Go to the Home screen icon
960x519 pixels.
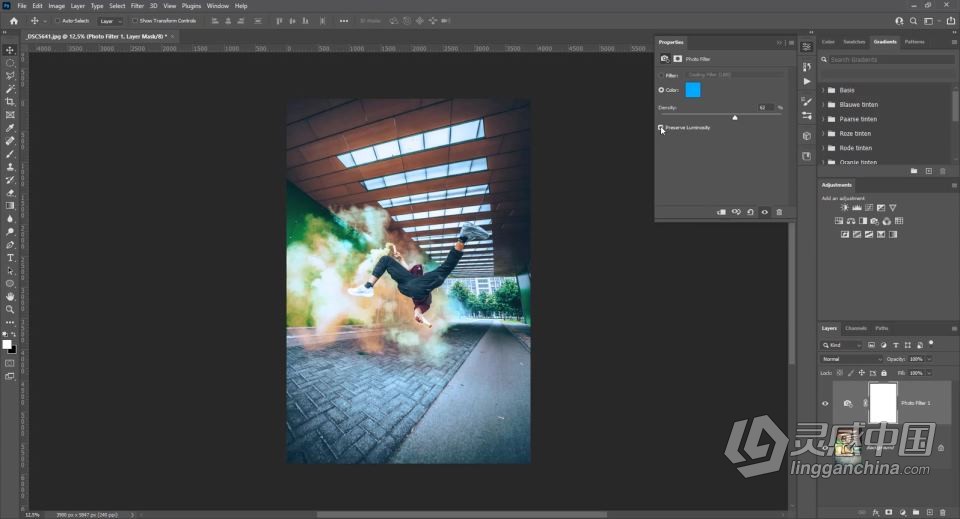(x=13, y=21)
